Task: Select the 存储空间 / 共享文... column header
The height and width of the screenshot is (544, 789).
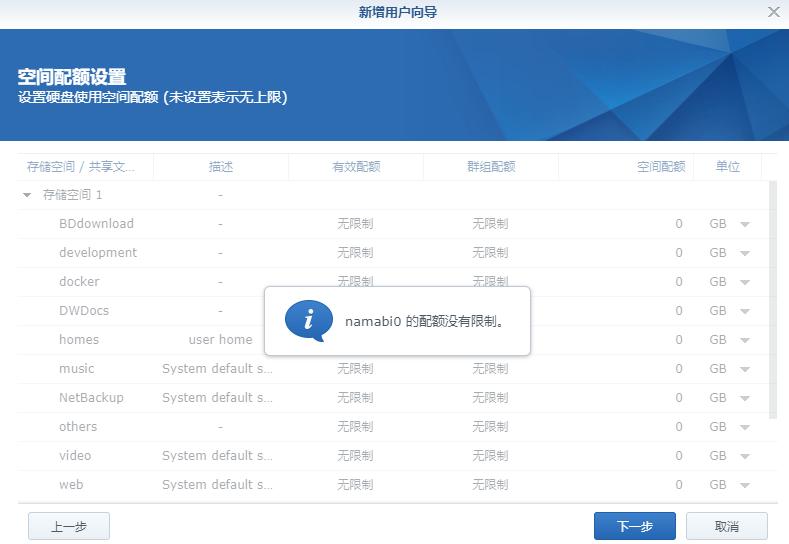Action: pyautogui.click(x=85, y=167)
